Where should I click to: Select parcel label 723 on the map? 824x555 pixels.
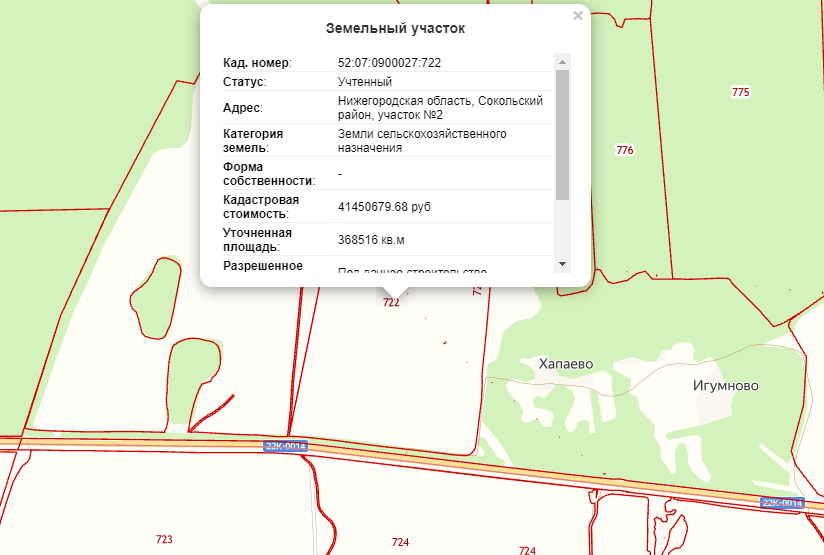pyautogui.click(x=164, y=539)
